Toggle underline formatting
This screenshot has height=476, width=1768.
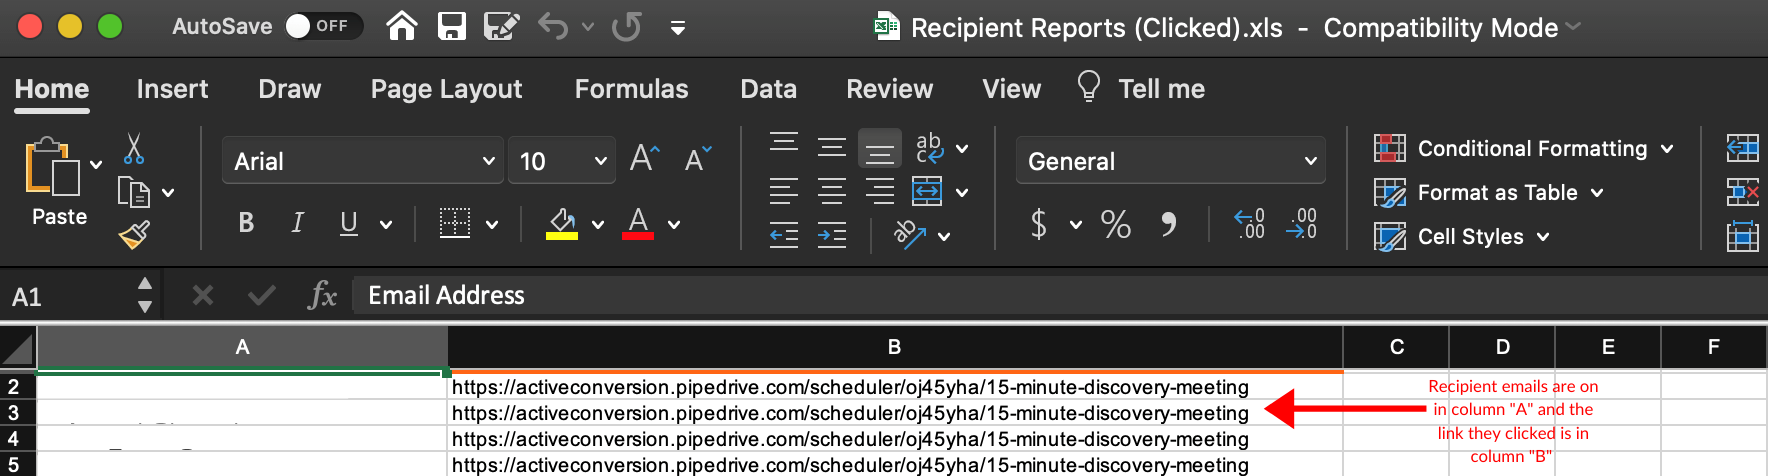(348, 223)
